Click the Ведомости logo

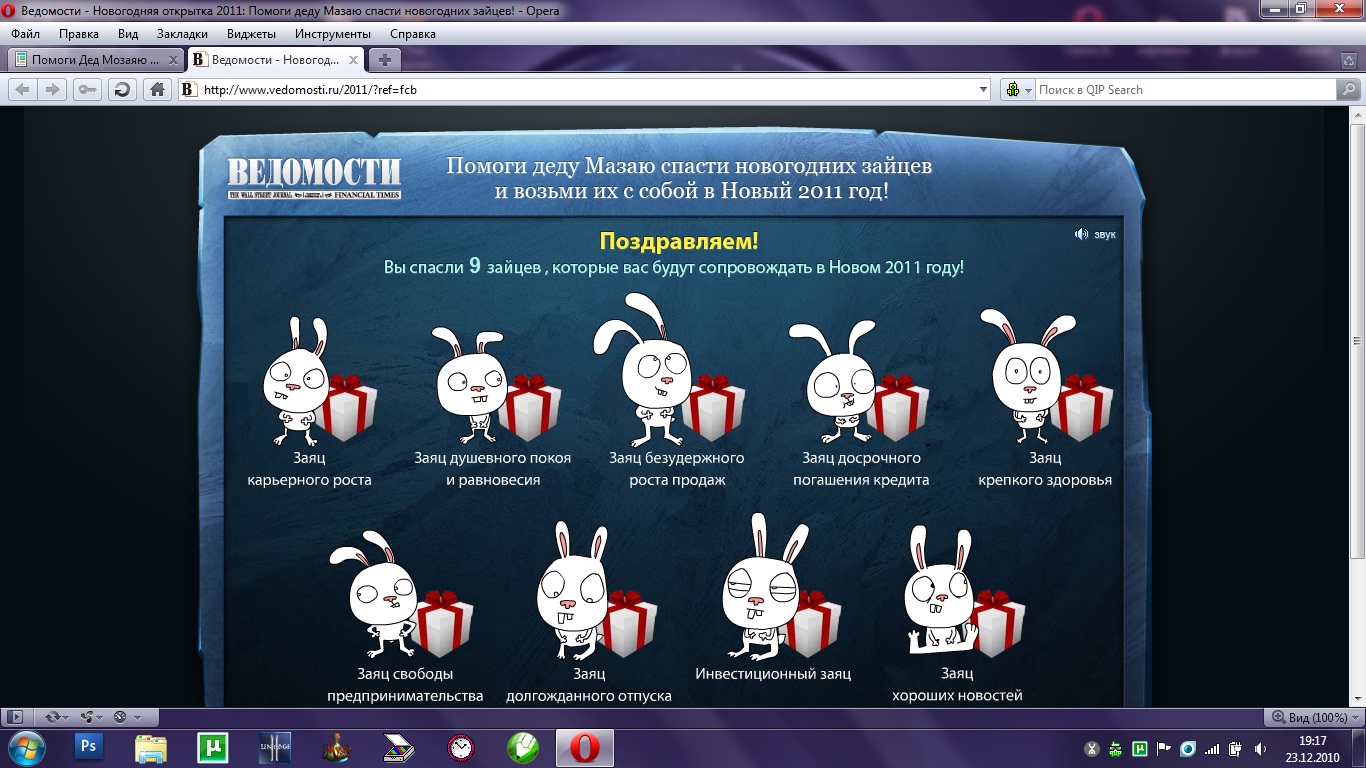point(314,179)
